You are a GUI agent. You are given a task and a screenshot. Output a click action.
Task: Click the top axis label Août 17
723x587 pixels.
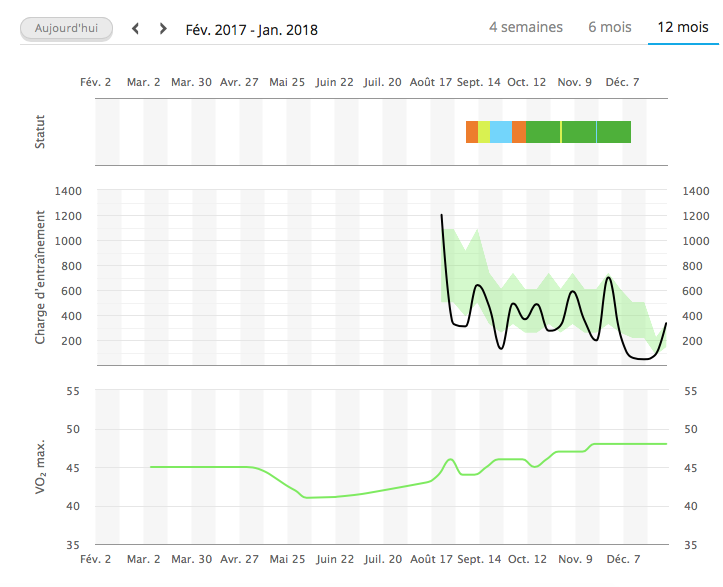pos(430,82)
